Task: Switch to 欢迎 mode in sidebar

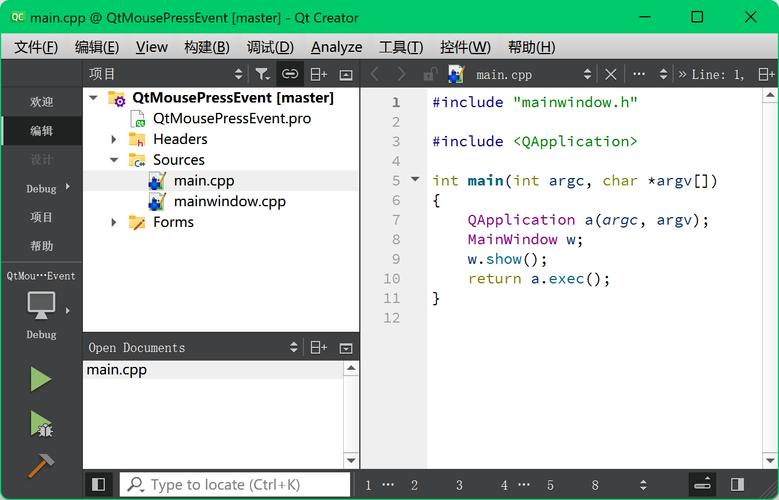Action: click(41, 102)
